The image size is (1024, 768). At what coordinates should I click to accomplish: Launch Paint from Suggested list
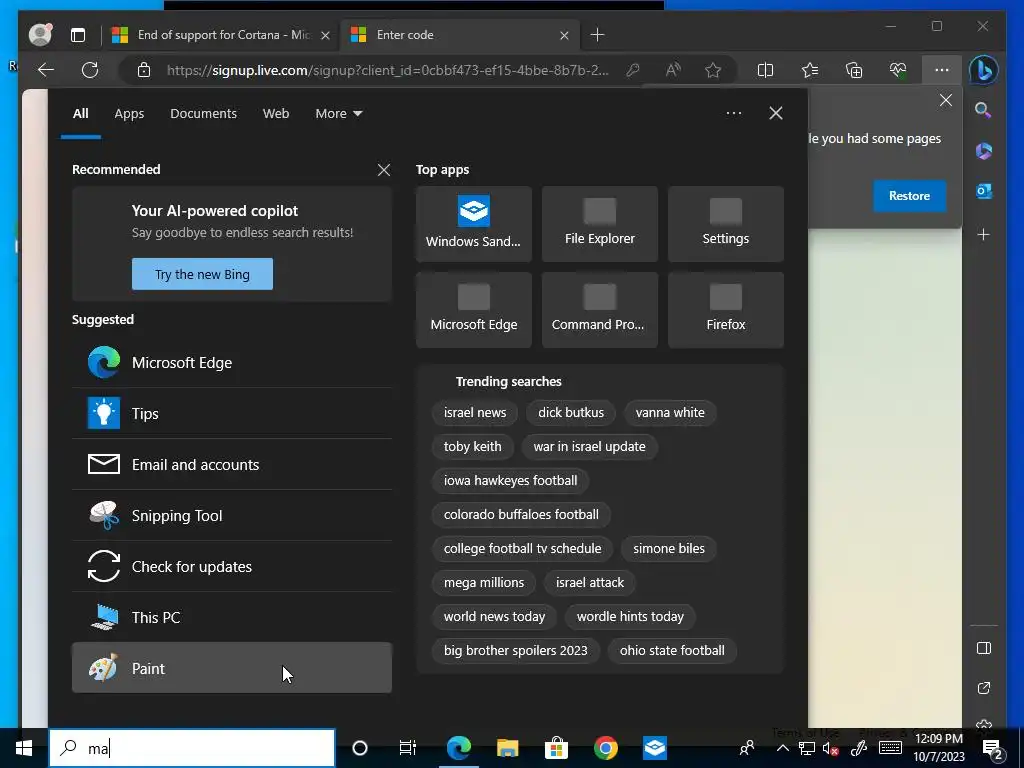(x=232, y=667)
